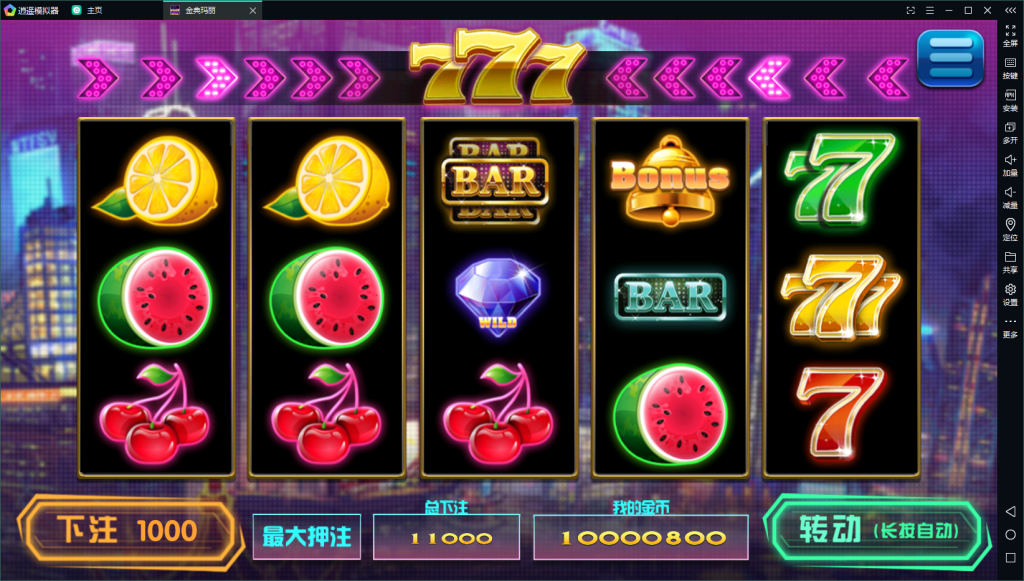Open the location (定位) tool
The height and width of the screenshot is (581, 1024).
[1010, 230]
